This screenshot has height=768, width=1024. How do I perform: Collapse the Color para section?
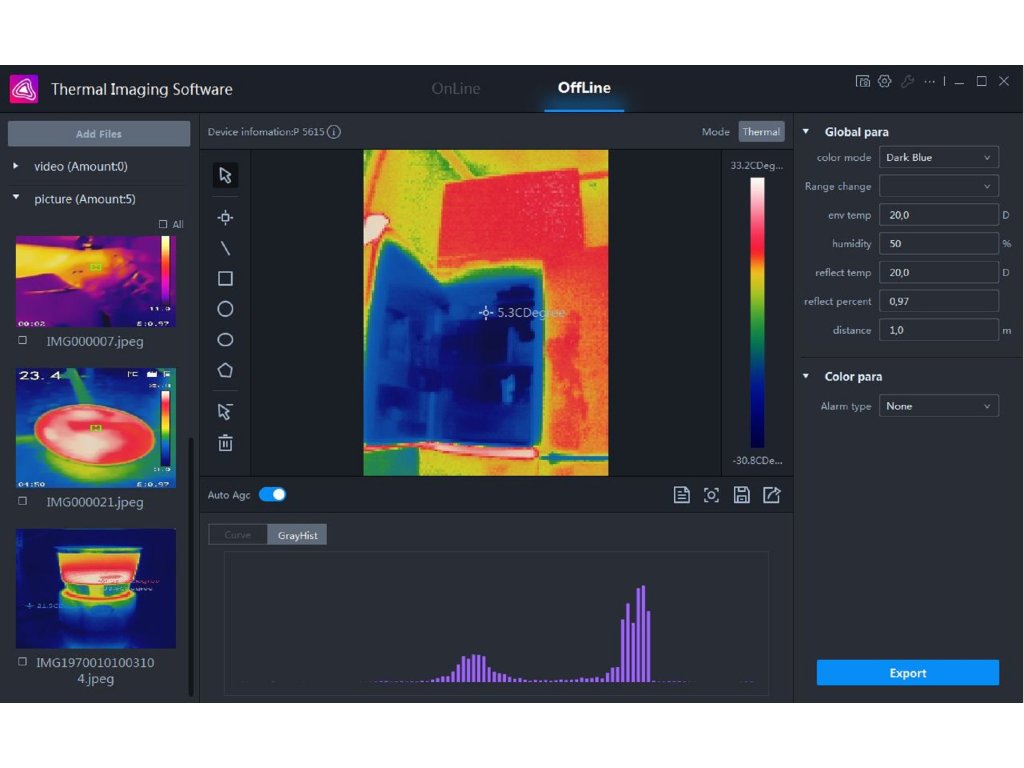point(806,376)
